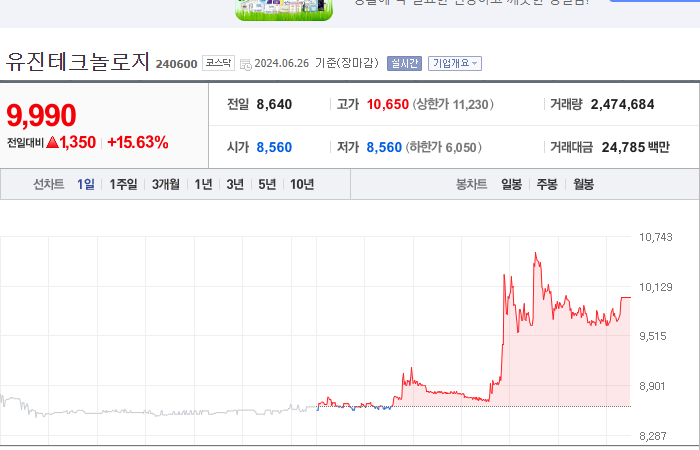Image resolution: width=700 pixels, height=450 pixels.
Task: Click the 시가 value 8,560
Action: point(274,147)
